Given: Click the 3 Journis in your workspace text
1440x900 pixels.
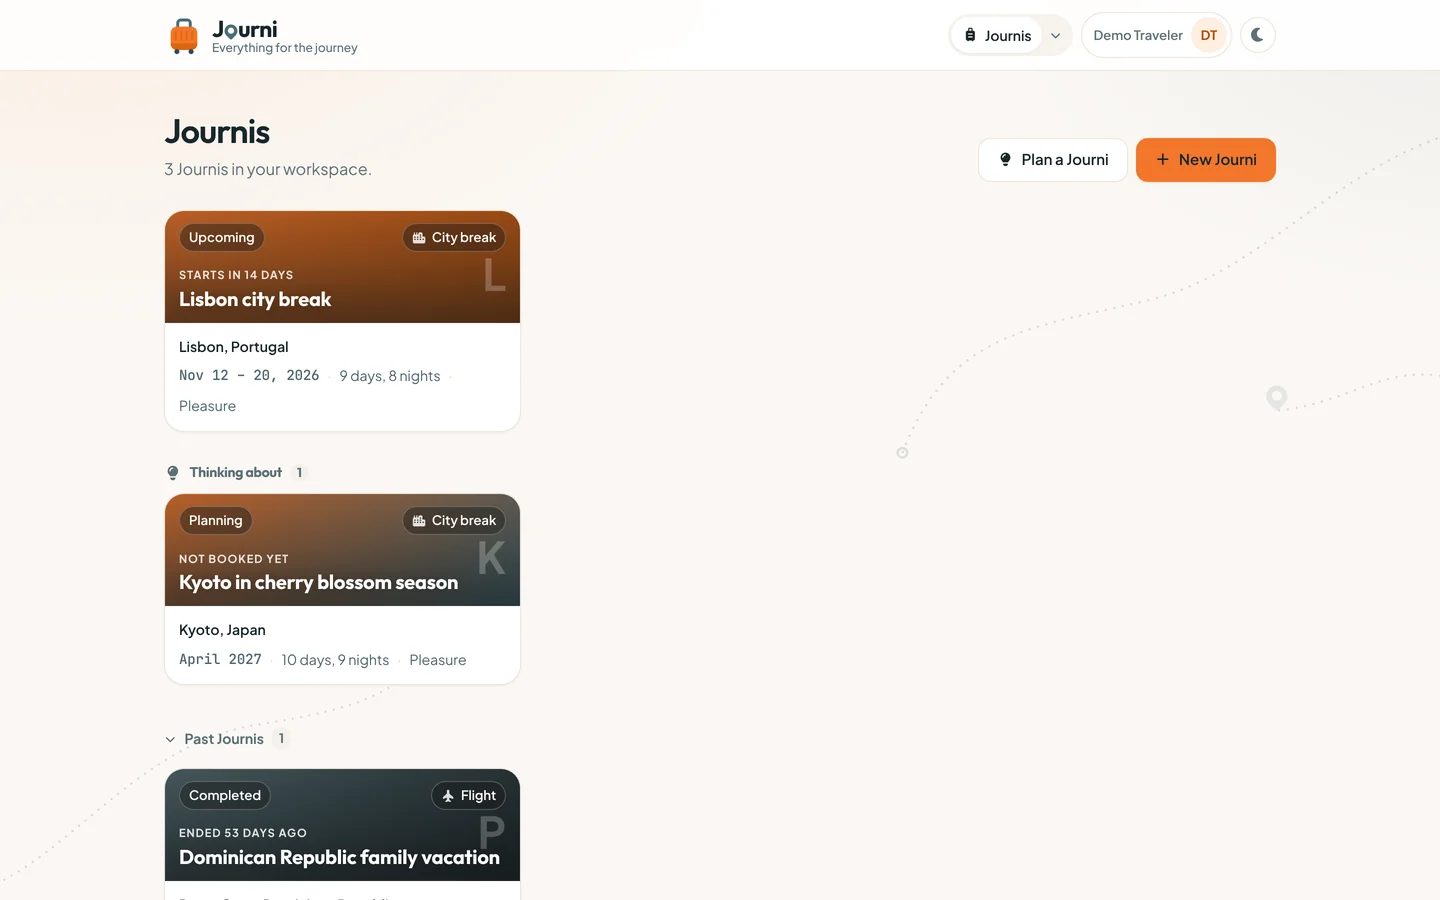Looking at the screenshot, I should coord(268,169).
